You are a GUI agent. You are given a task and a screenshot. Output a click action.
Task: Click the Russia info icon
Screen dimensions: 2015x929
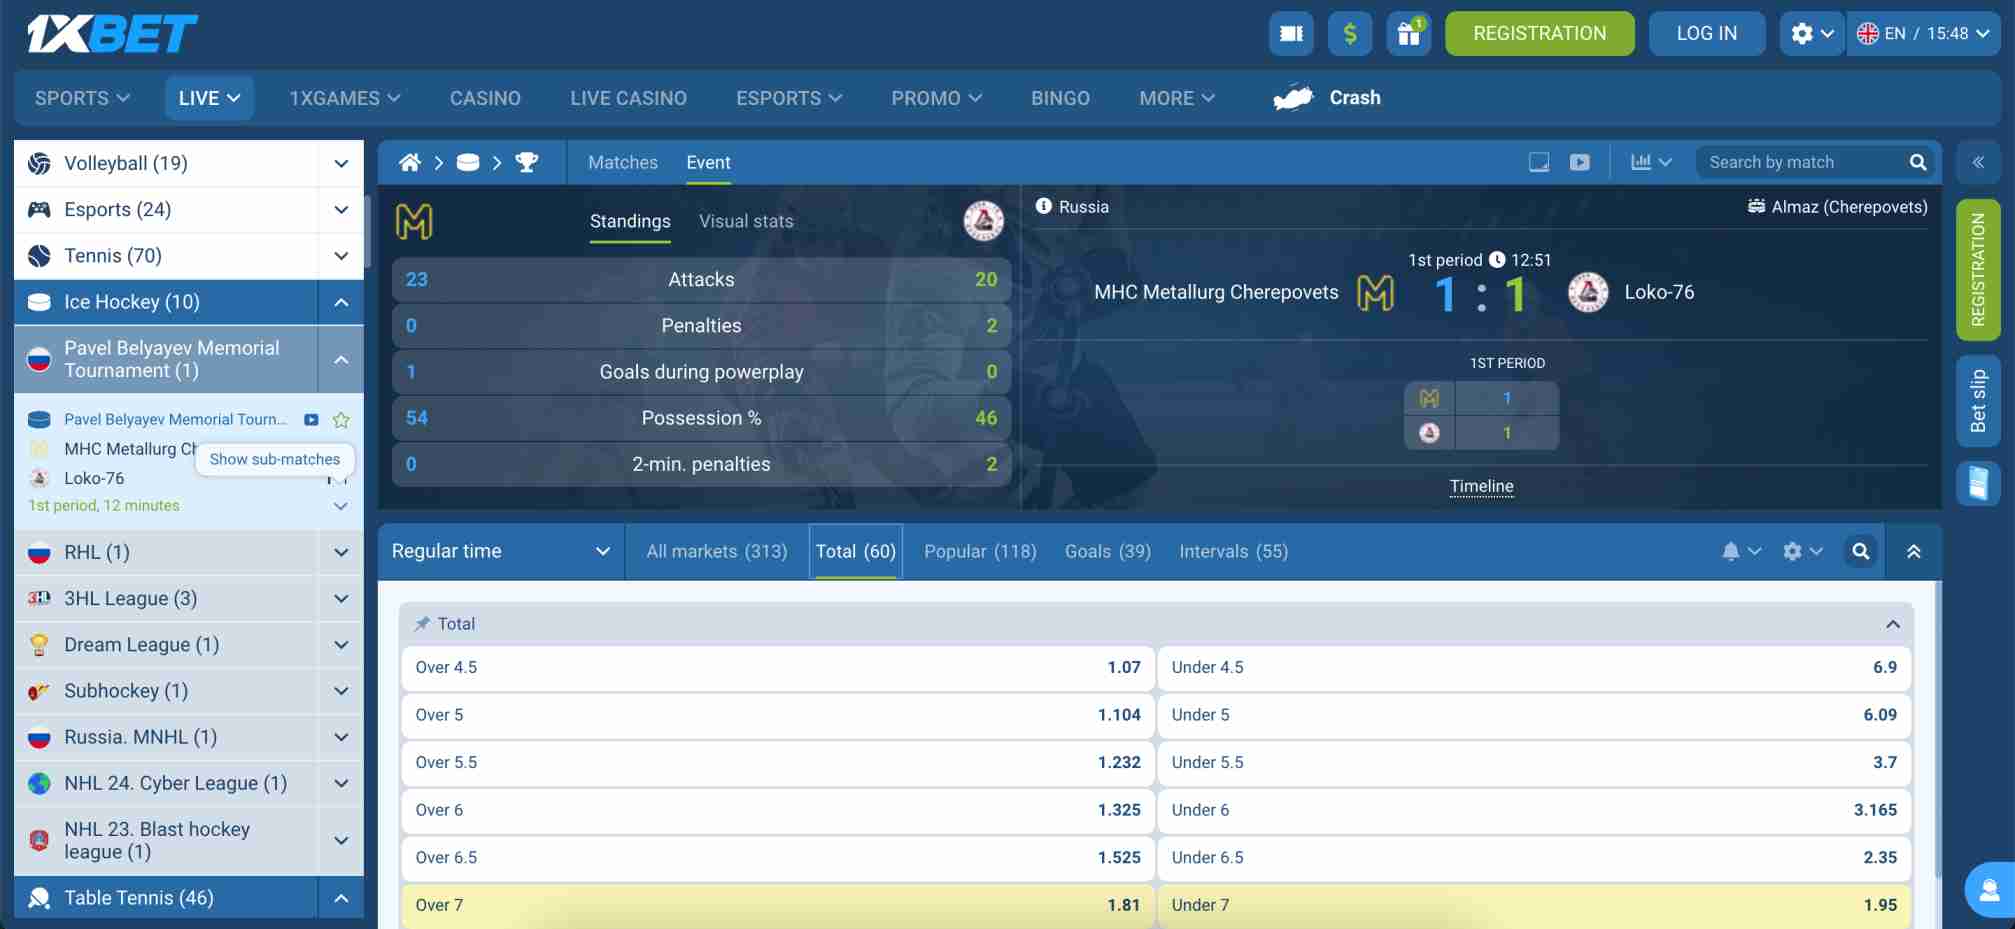point(1044,206)
